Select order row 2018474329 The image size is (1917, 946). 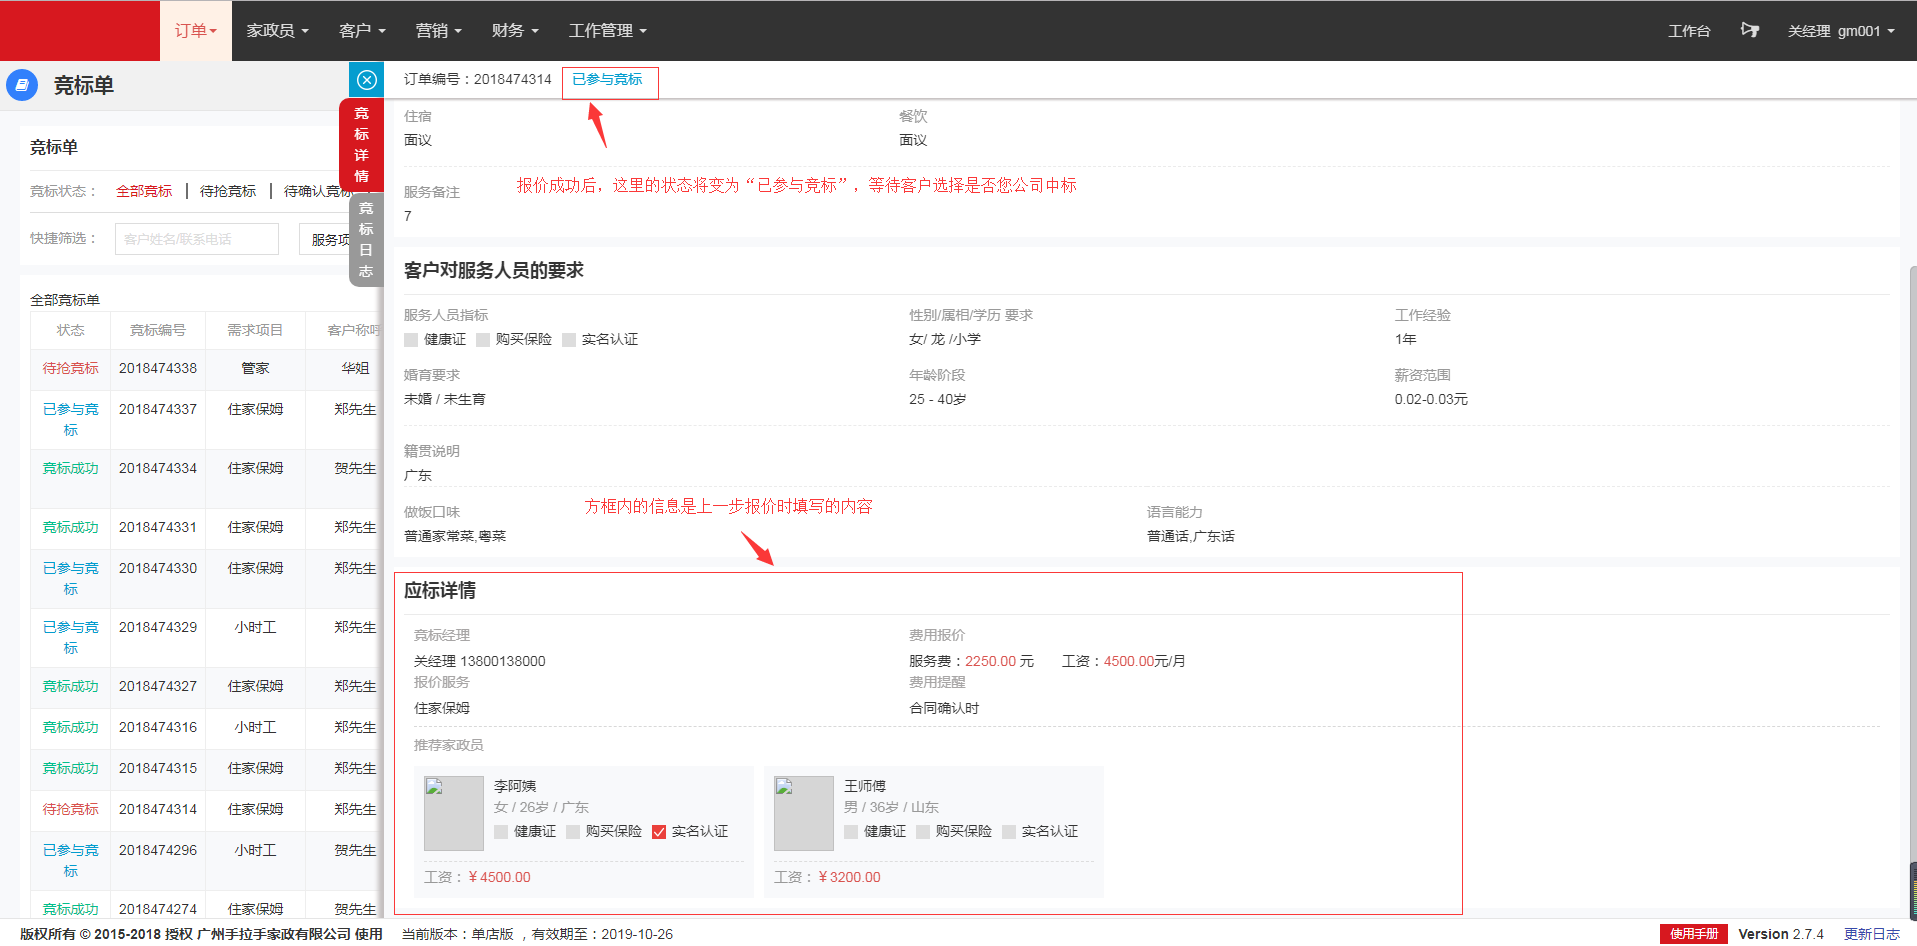205,638
